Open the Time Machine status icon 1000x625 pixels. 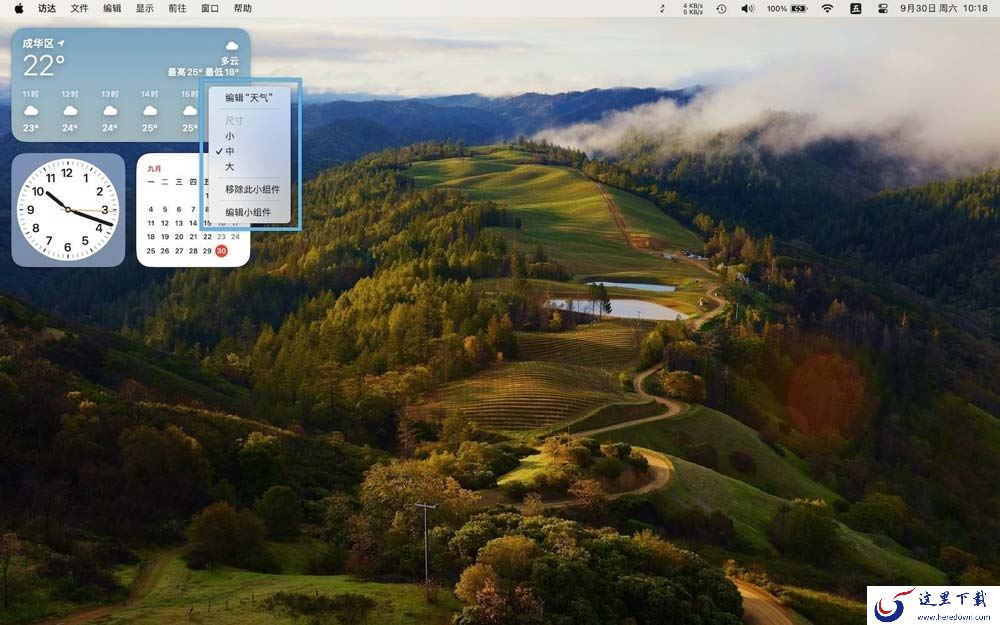click(x=721, y=8)
